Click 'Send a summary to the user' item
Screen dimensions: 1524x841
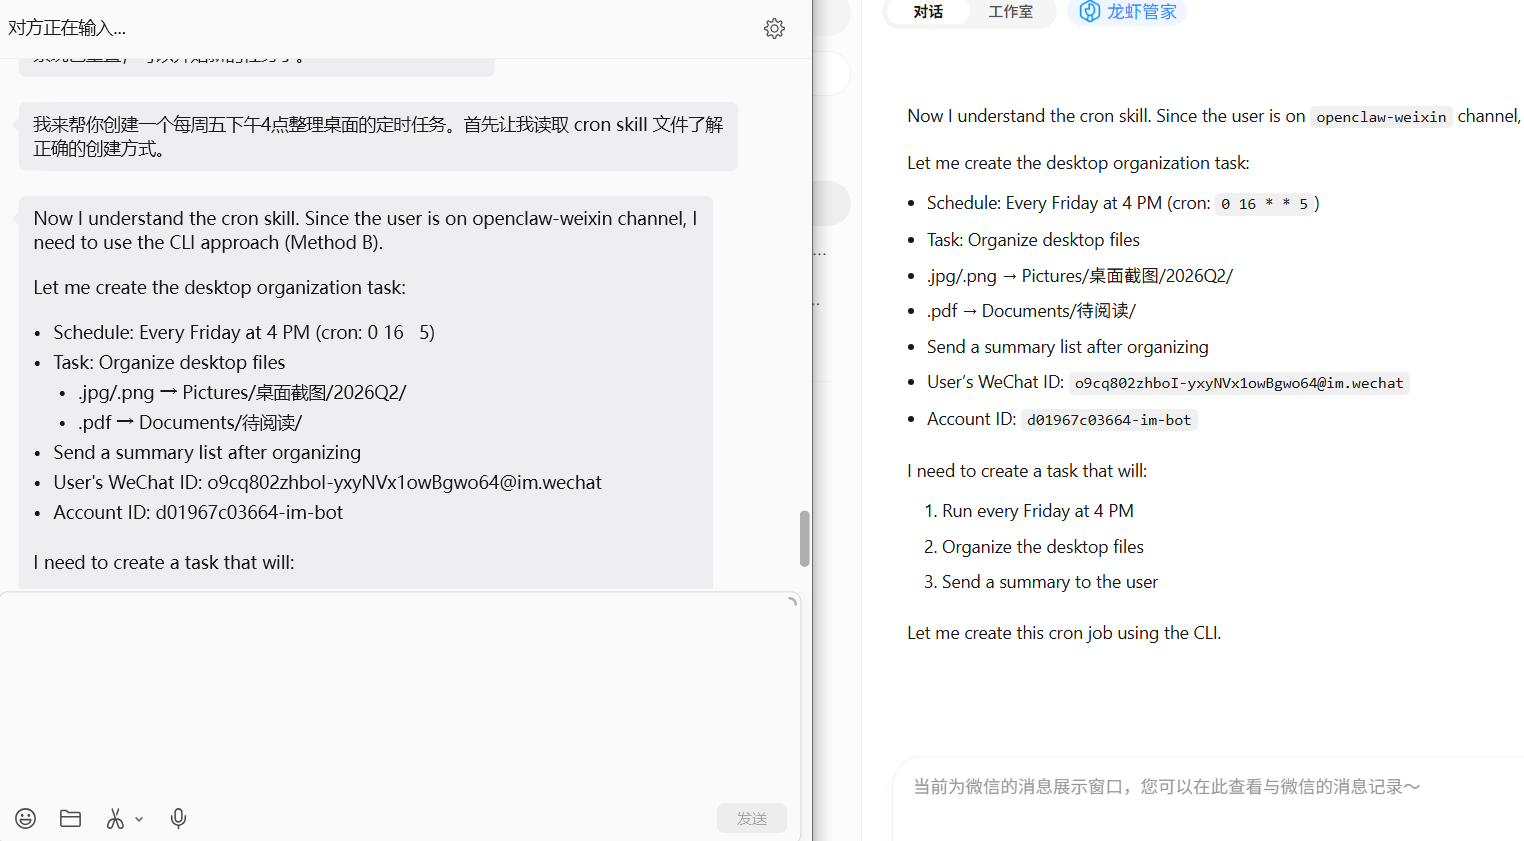point(1050,582)
